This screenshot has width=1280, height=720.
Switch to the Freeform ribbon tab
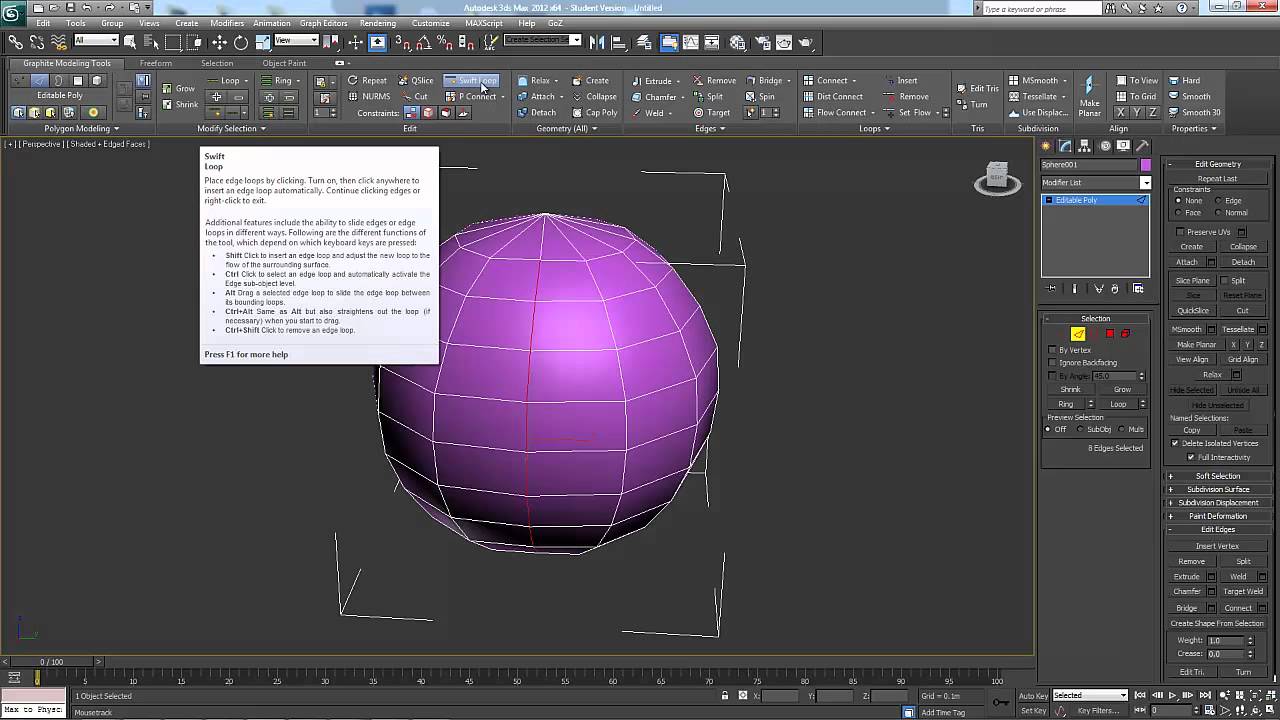point(155,63)
